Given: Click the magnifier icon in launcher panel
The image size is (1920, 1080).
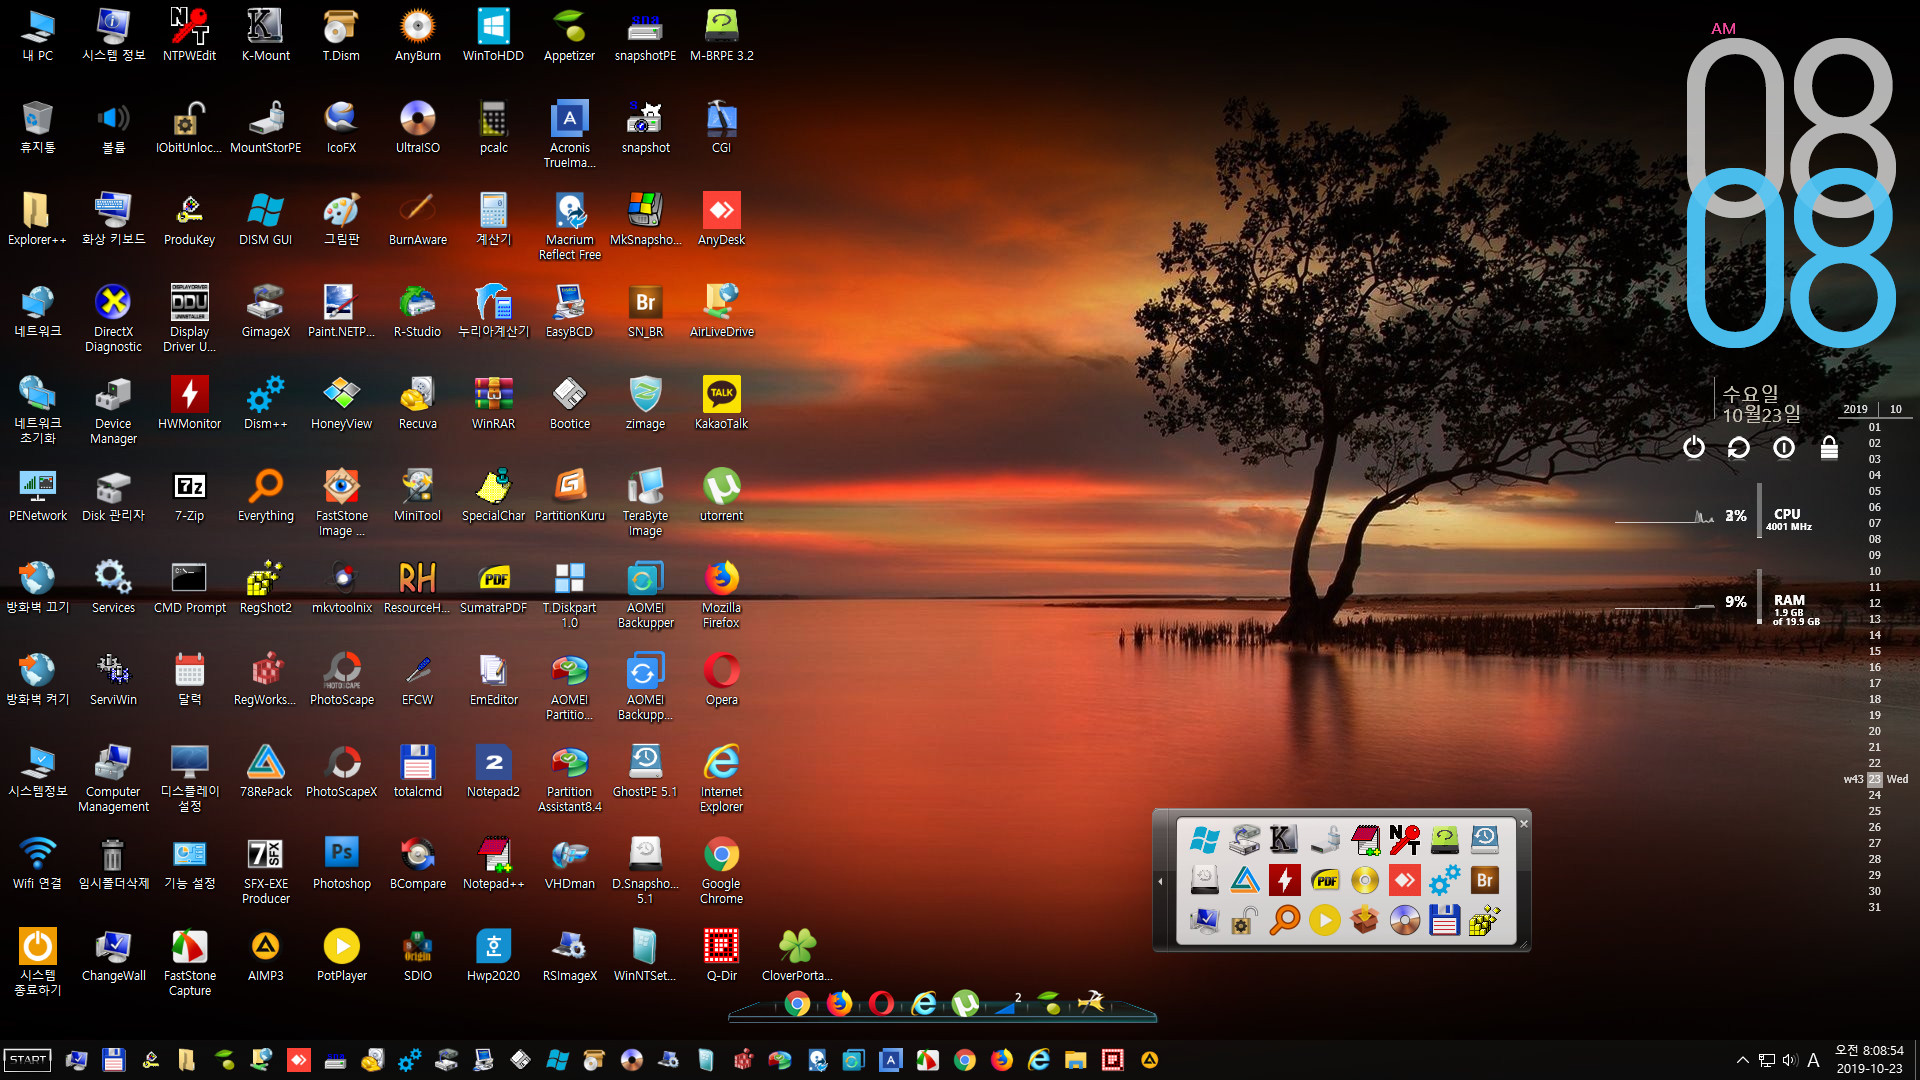Looking at the screenshot, I should [1284, 920].
